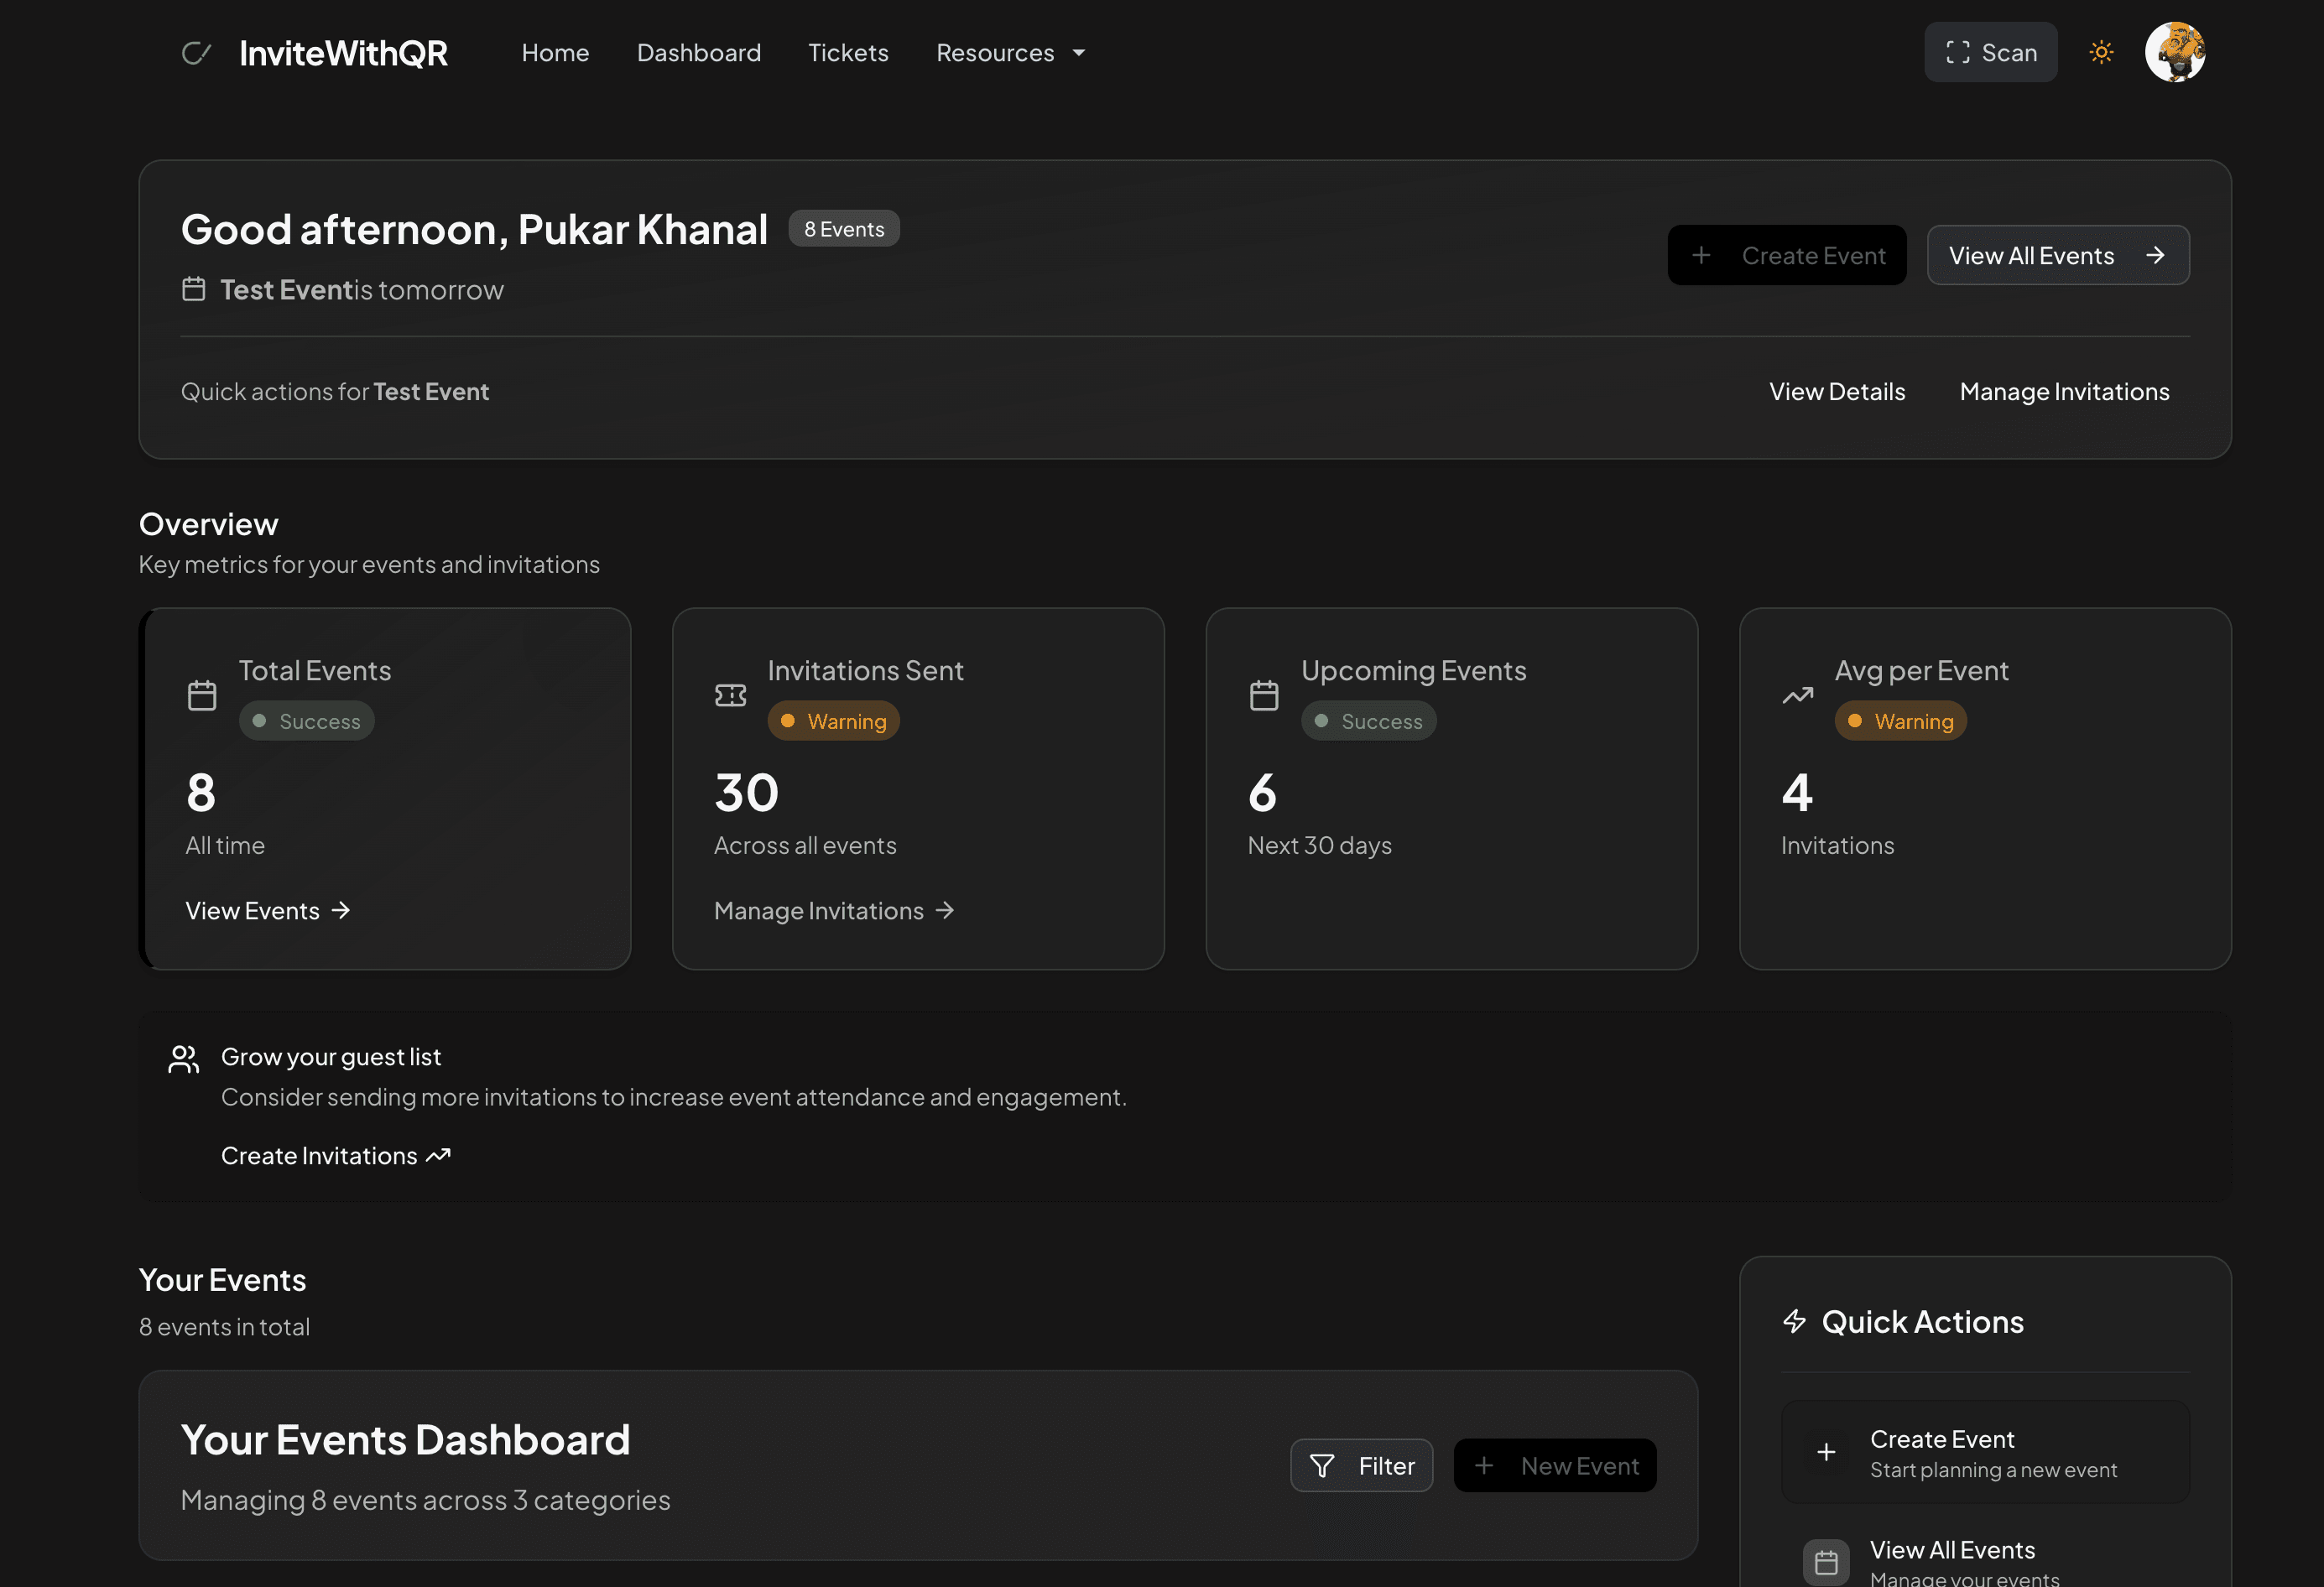Click the Upcoming Events calendar icon

(1264, 695)
